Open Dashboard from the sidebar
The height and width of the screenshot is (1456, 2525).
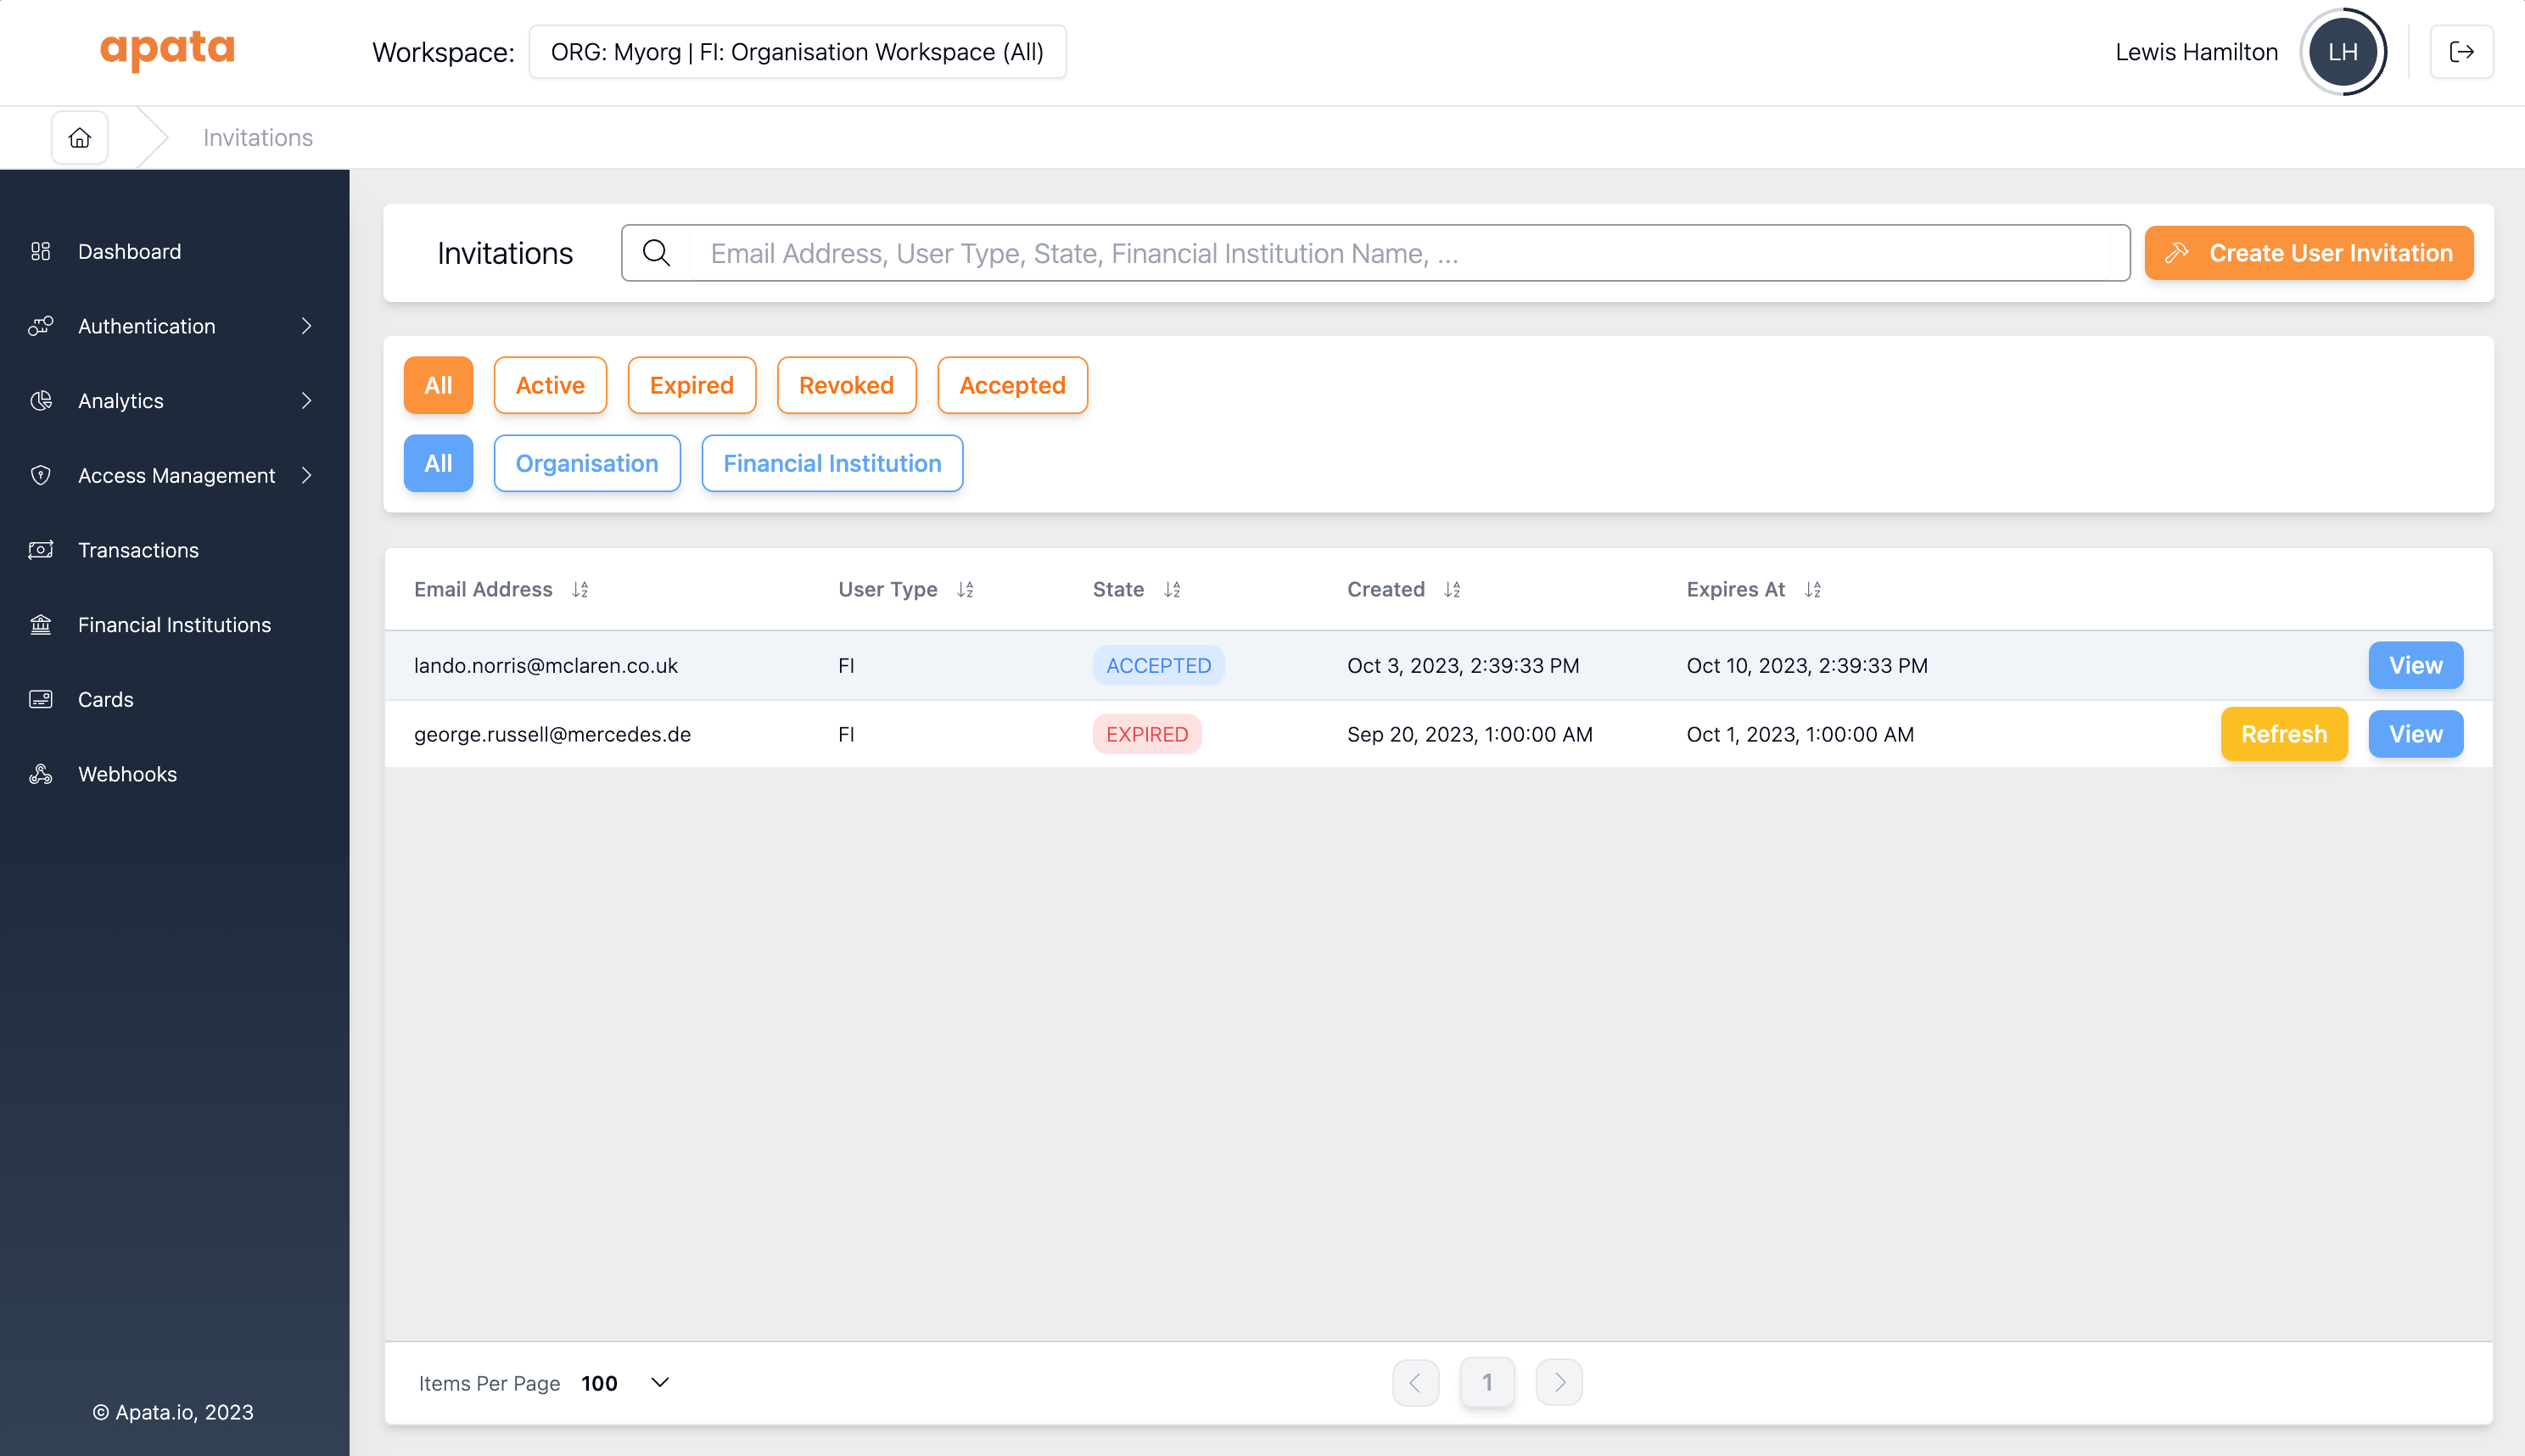(x=129, y=251)
